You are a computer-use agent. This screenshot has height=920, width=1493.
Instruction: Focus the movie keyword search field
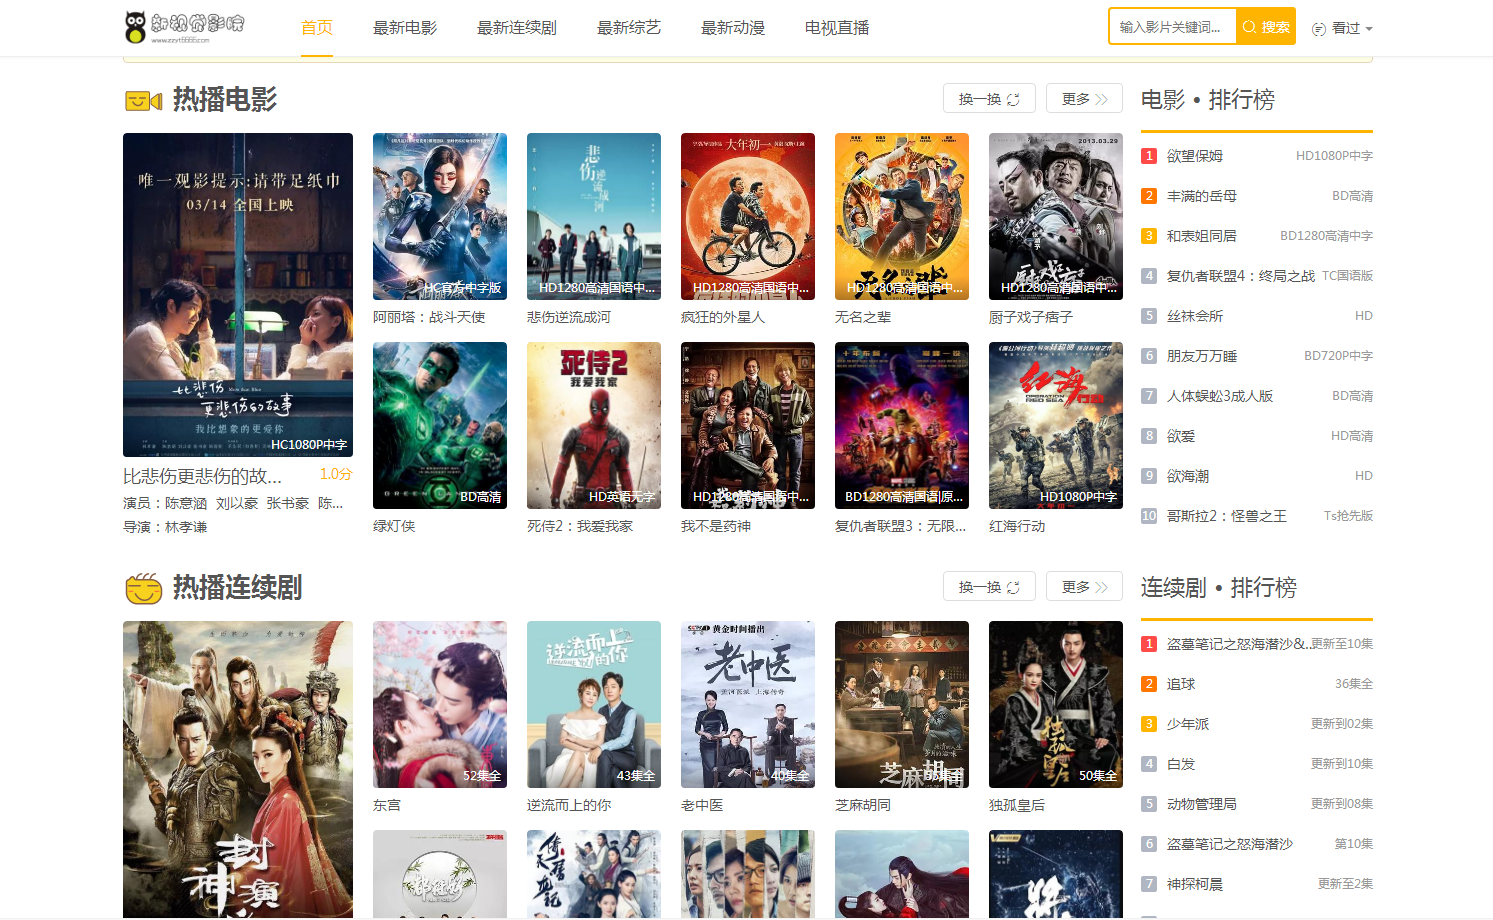pos(1172,27)
